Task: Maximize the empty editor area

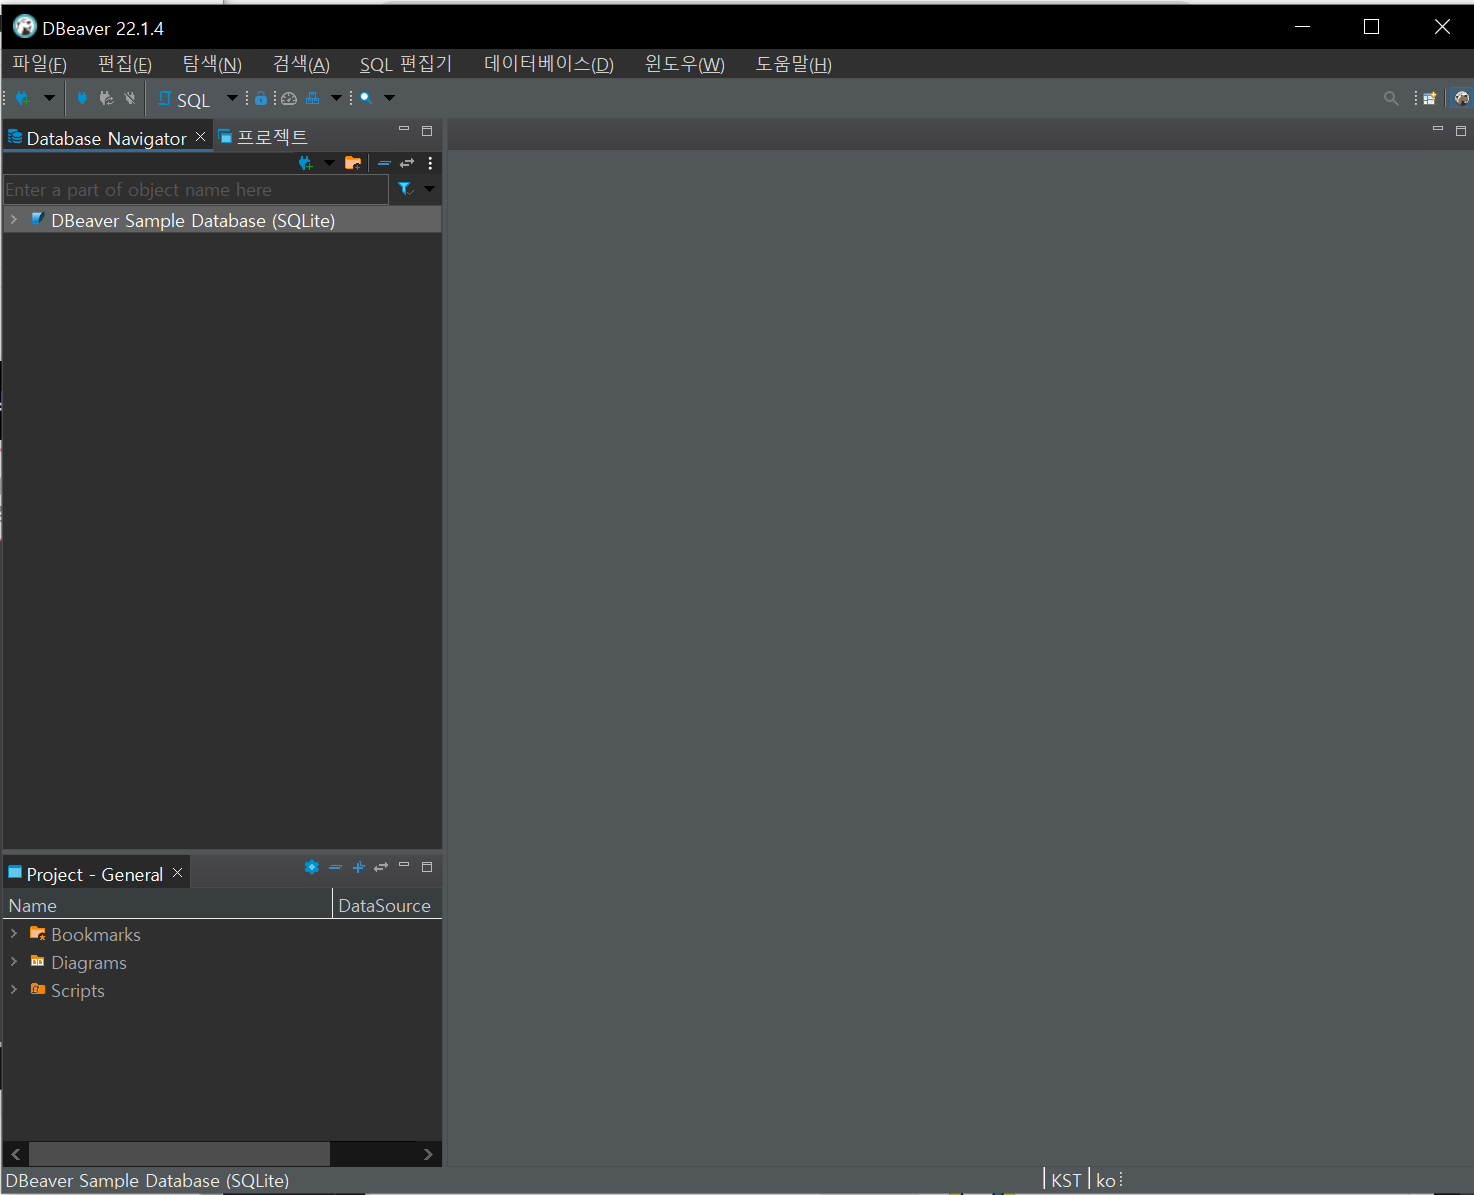Action: pos(1461,131)
